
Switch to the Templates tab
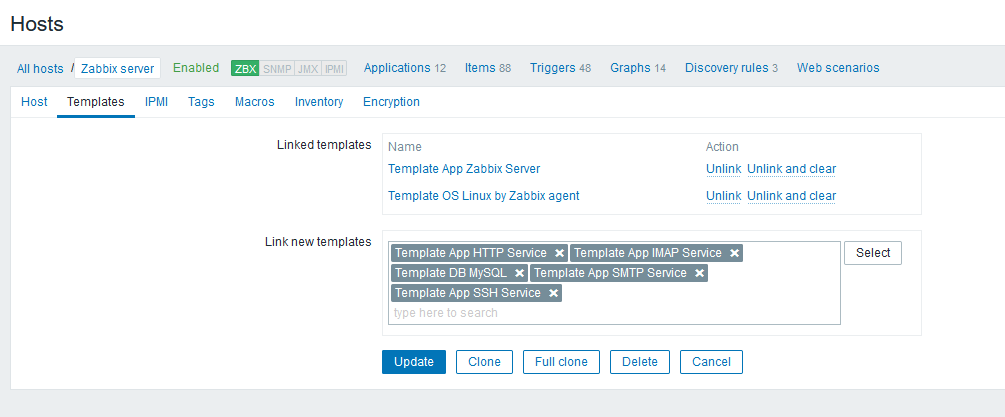tap(96, 102)
